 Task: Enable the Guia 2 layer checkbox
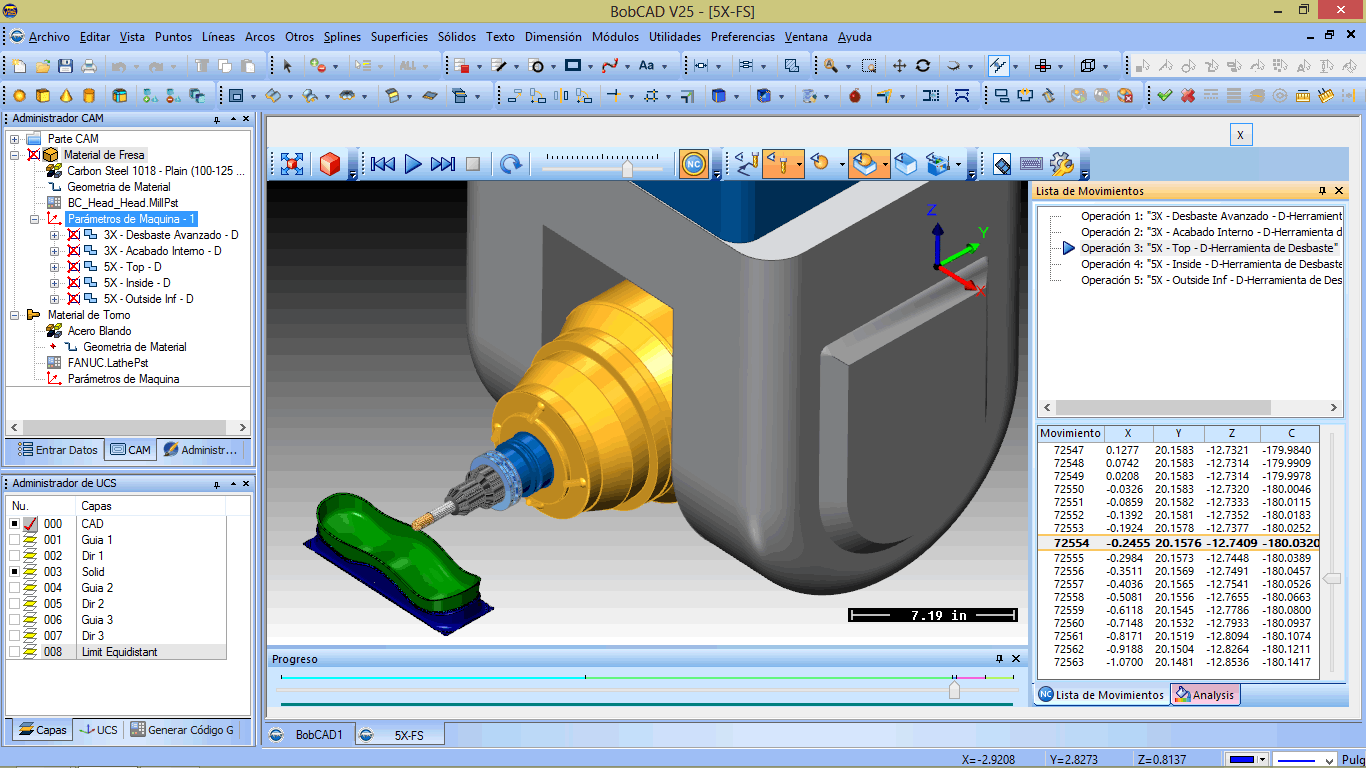pyautogui.click(x=14, y=588)
